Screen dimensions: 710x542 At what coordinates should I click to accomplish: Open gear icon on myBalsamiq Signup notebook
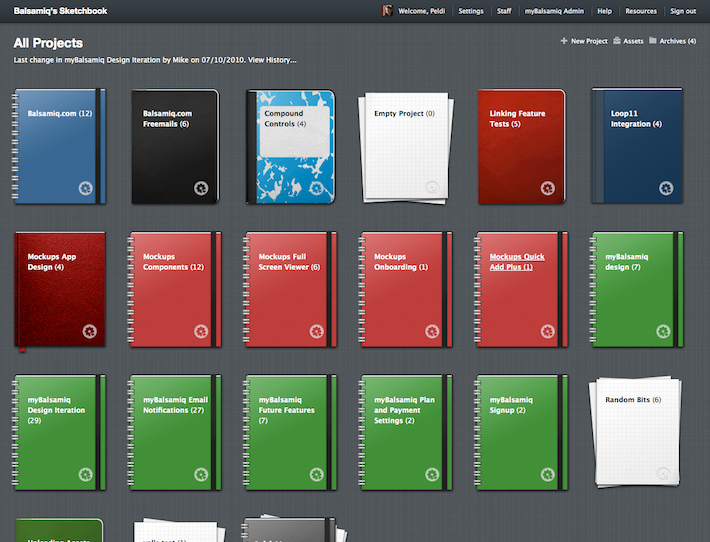[547, 475]
